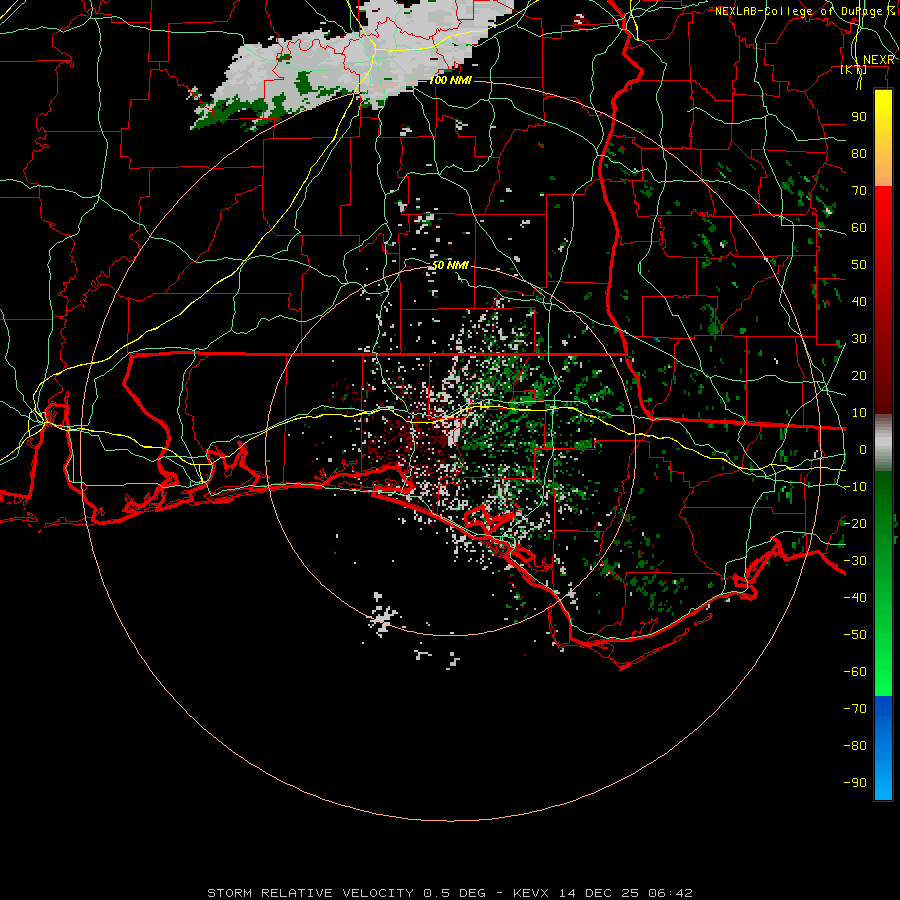Click the -90 value on the velocity scale
This screenshot has width=900, height=900.
pos(855,783)
